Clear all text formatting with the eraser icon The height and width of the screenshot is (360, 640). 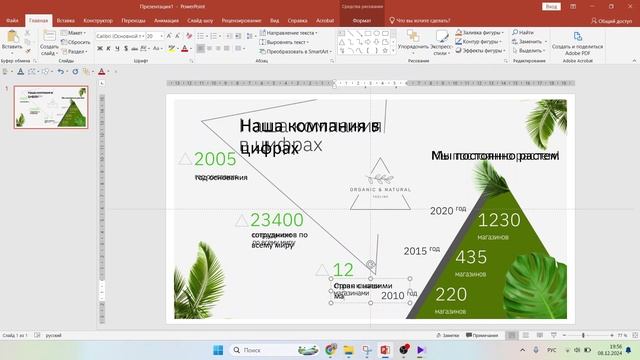pyautogui.click(x=189, y=36)
